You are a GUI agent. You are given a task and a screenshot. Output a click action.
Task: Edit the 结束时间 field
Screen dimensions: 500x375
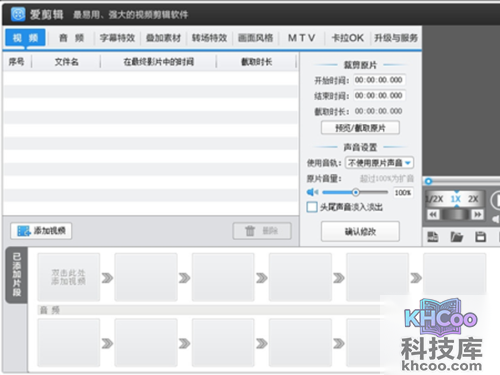379,96
